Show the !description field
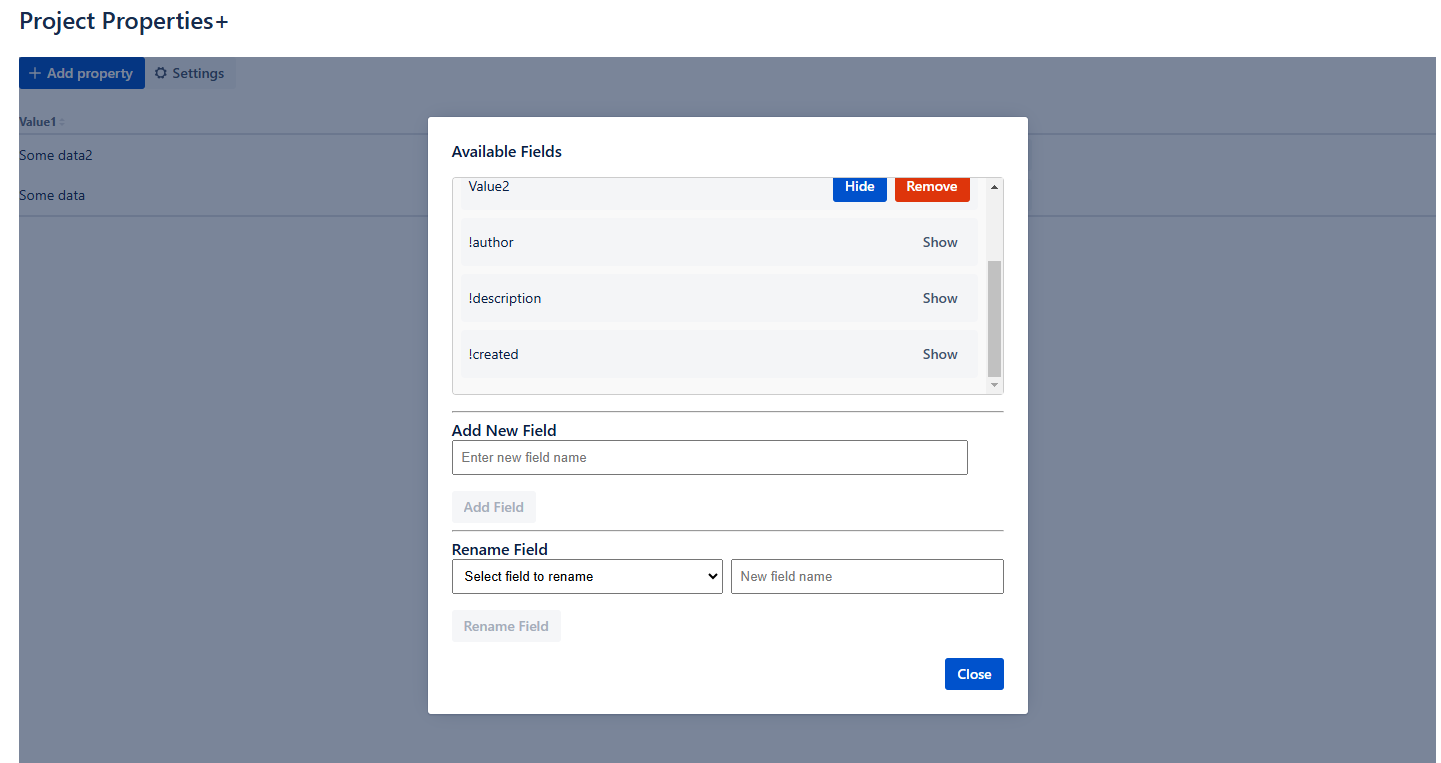The image size is (1441, 763). tap(939, 299)
